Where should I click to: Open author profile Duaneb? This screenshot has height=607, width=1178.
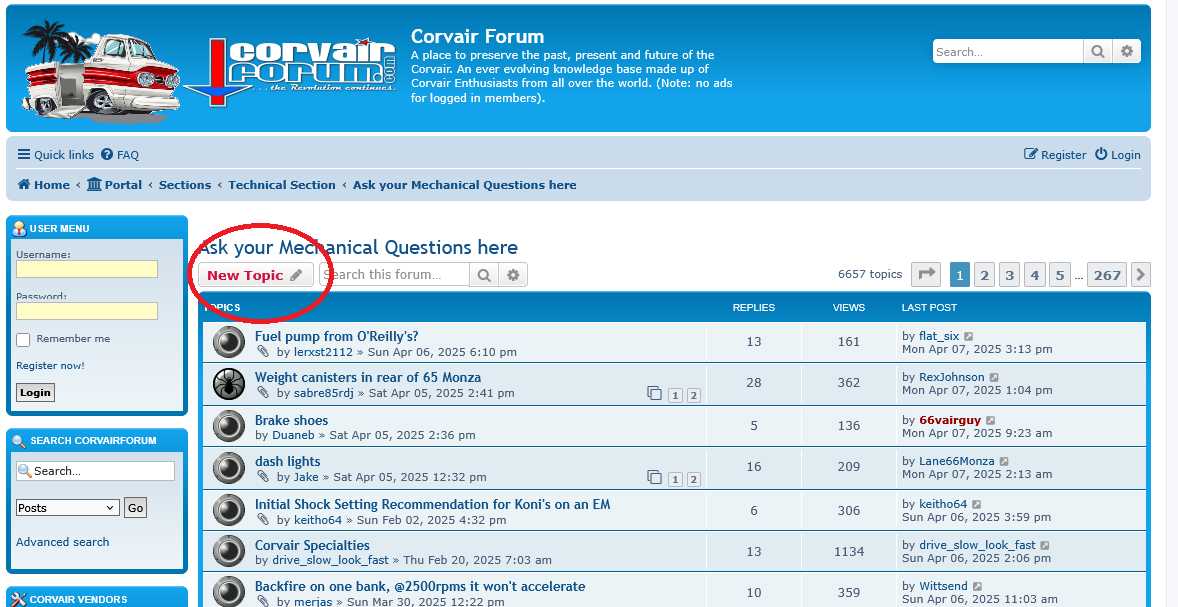pyautogui.click(x=293, y=435)
